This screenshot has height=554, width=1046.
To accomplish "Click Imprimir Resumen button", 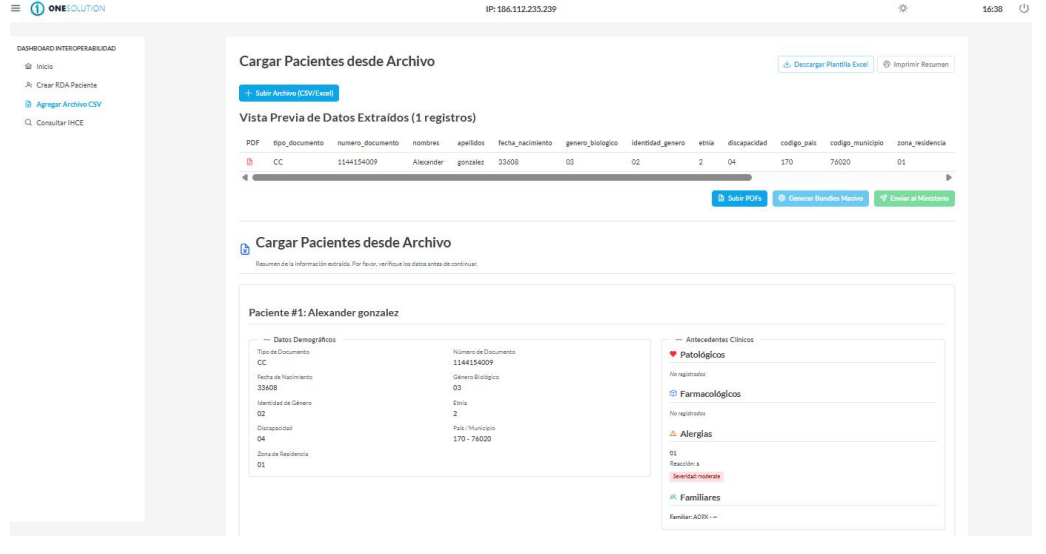I will coord(916,65).
